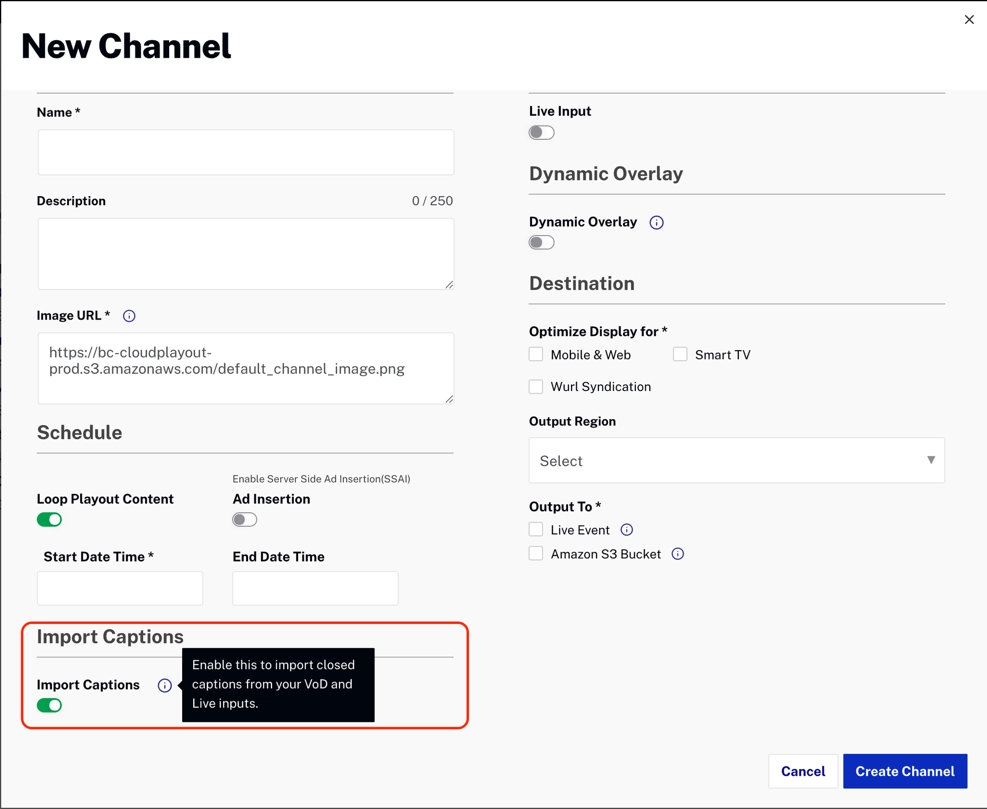Click the Dynamic Overlay info icon
Image resolution: width=987 pixels, height=809 pixels.
click(656, 222)
